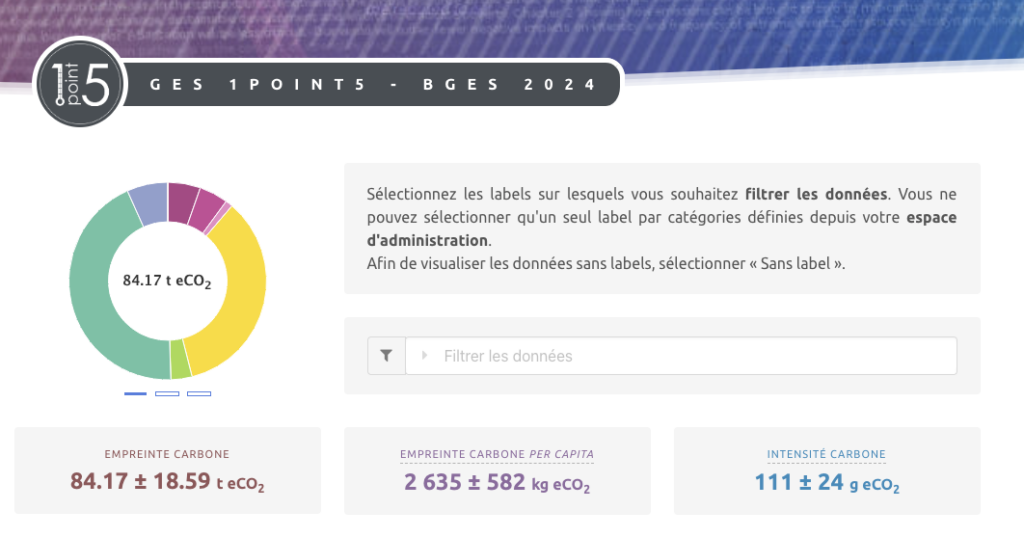1024x537 pixels.
Task: Select the first active carousel indicator
Action: (135, 394)
